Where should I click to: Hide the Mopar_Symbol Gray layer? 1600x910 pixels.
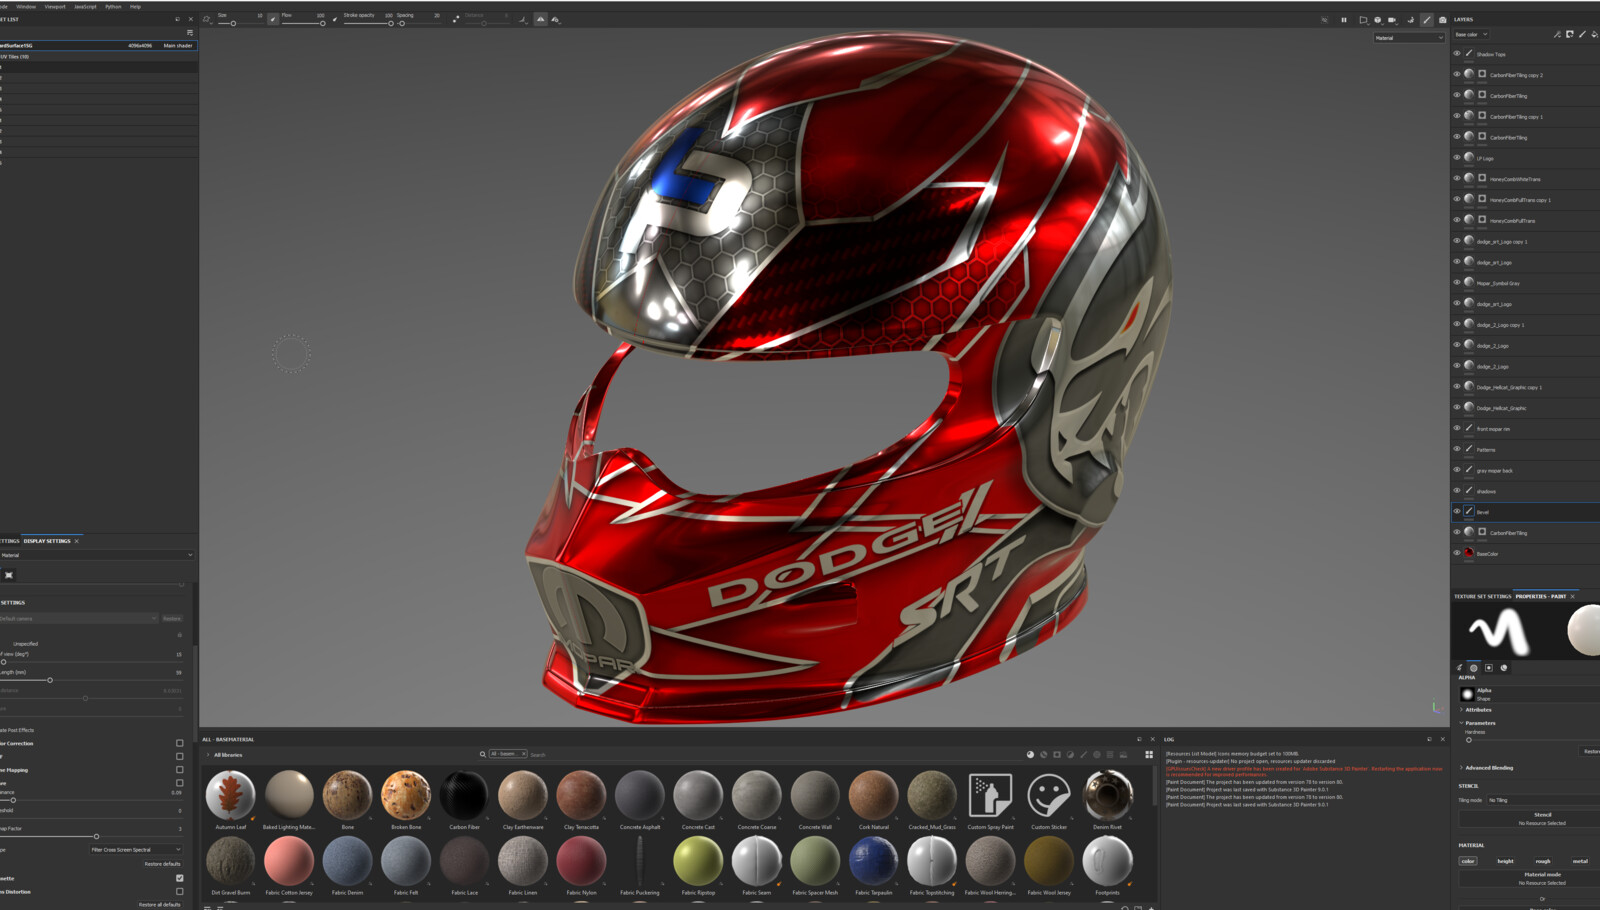pos(1457,283)
